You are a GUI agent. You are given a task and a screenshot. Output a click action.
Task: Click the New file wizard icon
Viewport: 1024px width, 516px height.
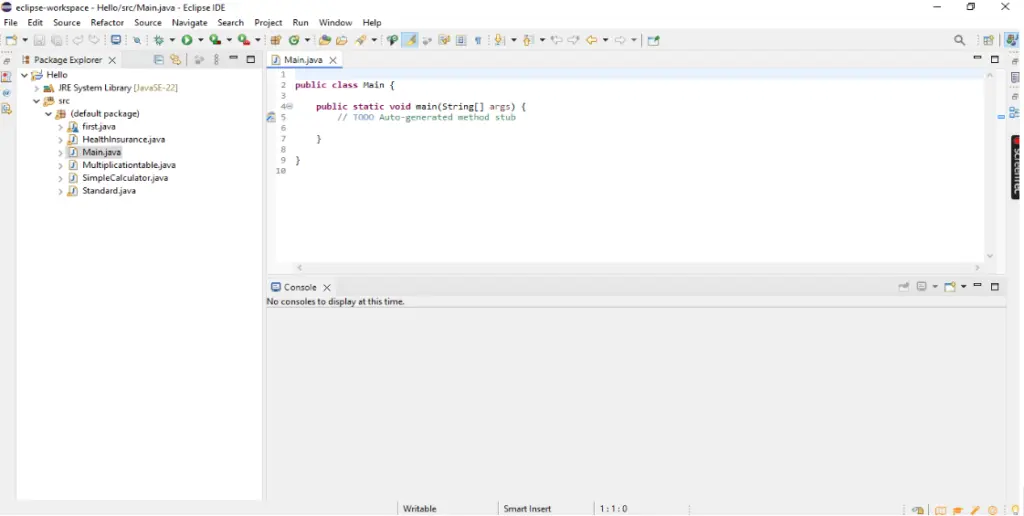11,40
